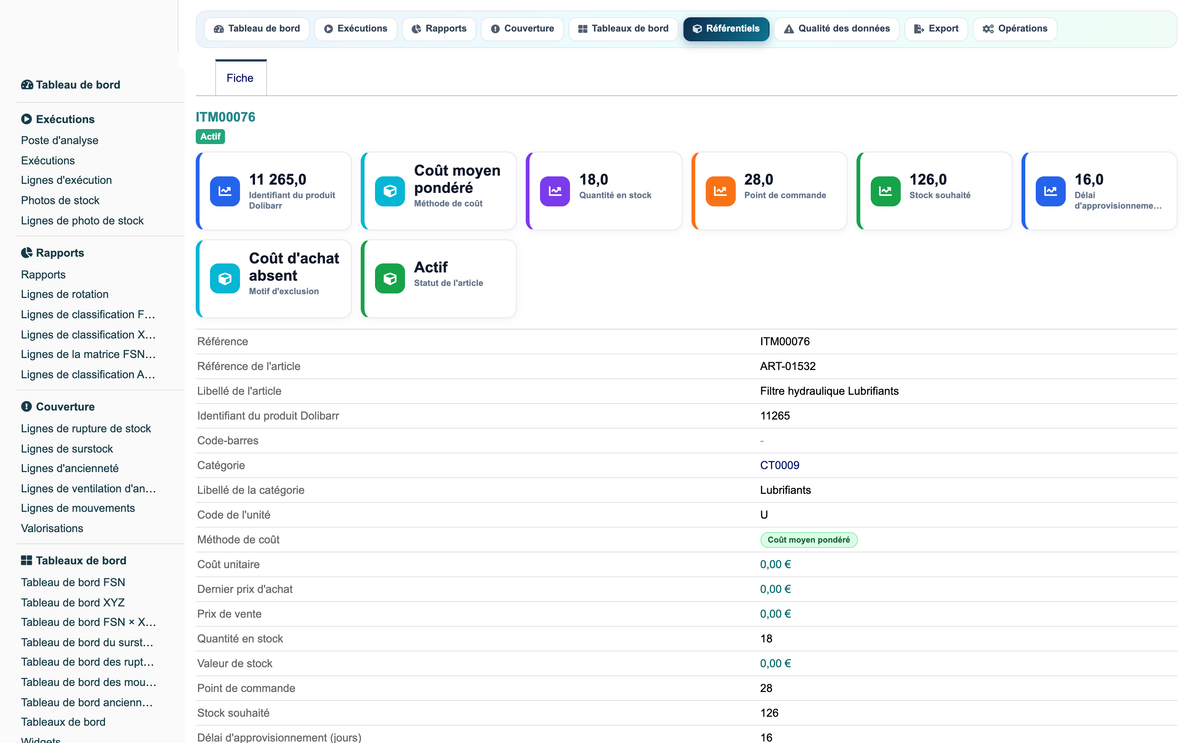The width and height of the screenshot is (1200, 743).
Task: Open Tableau de bord XYZ in the sidebar
Action: pos(73,603)
